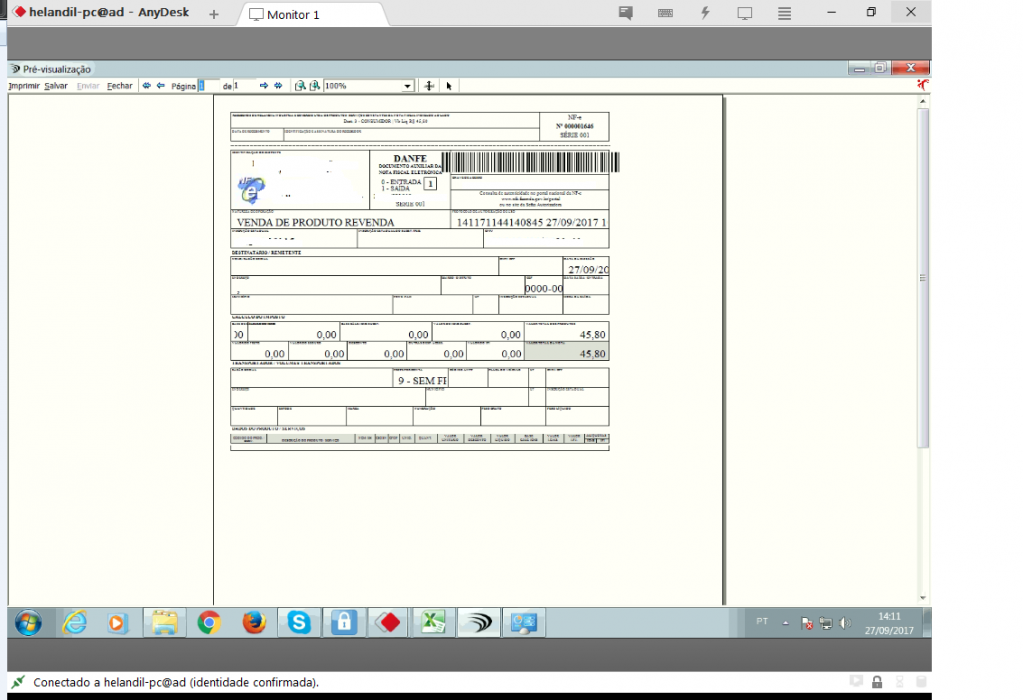1023x700 pixels.
Task: Click Imprimir to print the DANFE
Action: point(24,85)
